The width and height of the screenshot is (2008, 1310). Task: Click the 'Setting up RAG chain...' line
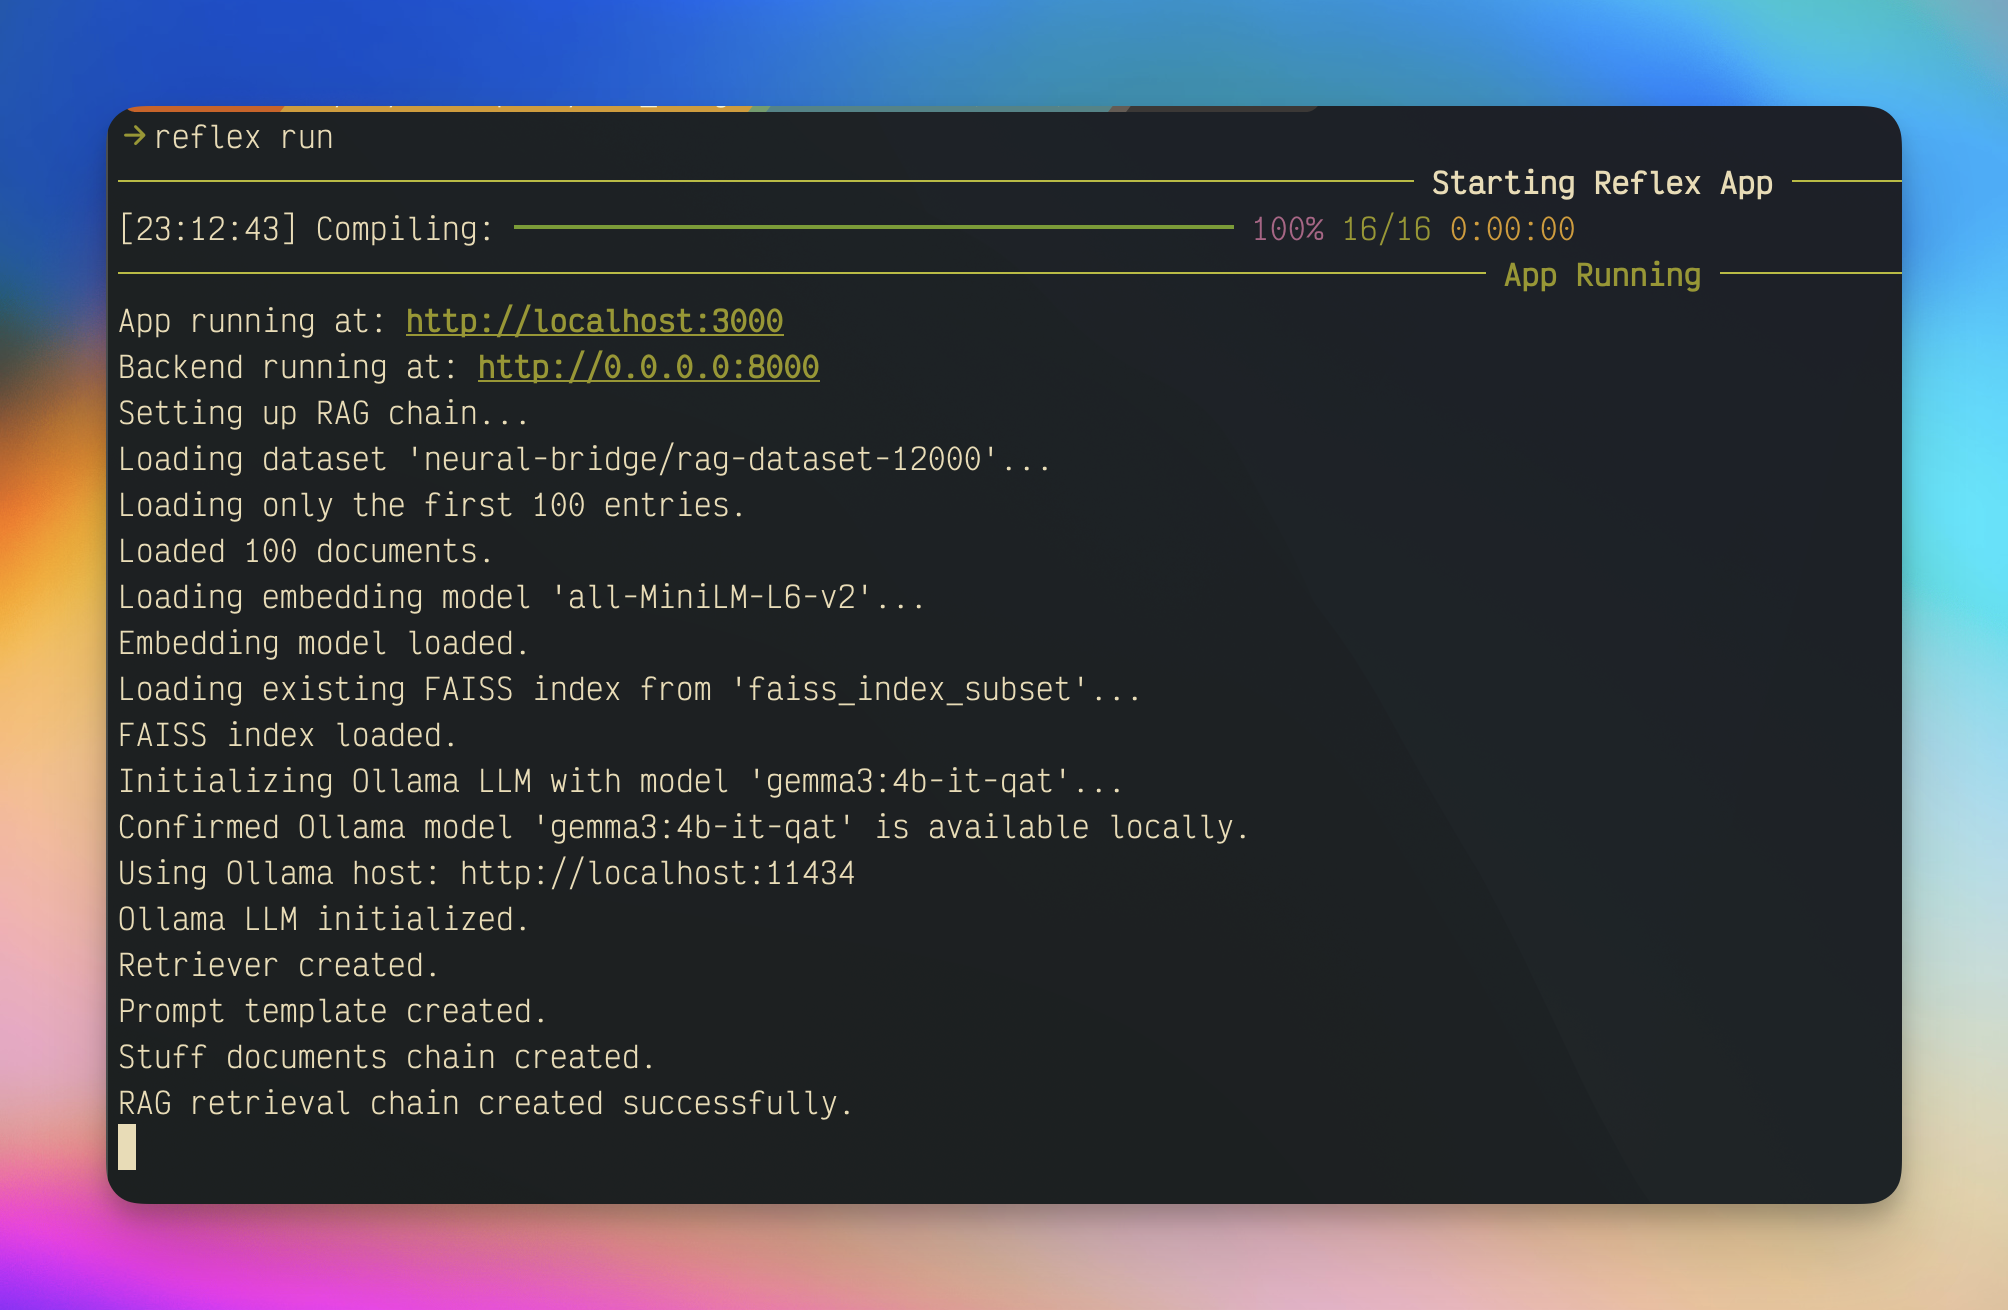[x=323, y=413]
